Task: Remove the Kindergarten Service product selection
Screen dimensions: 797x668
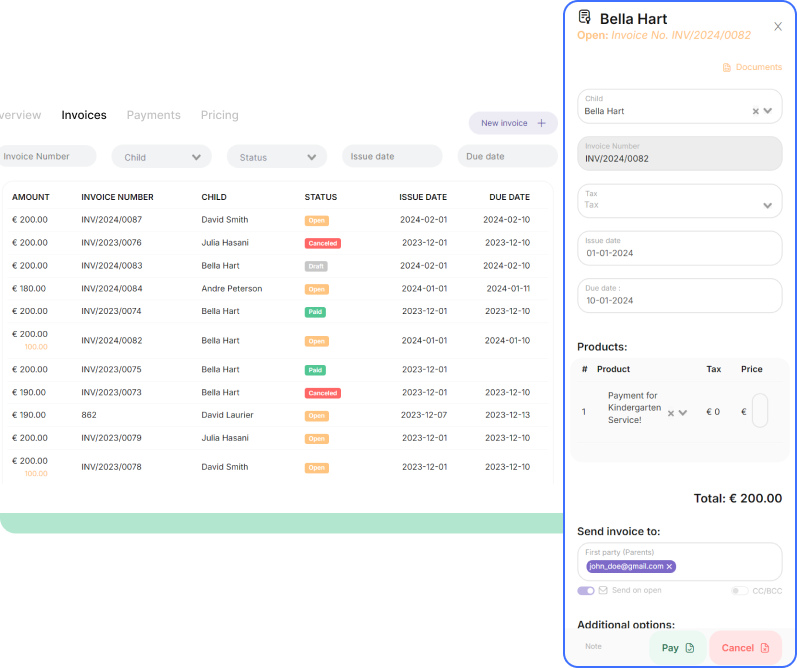Action: click(x=670, y=413)
